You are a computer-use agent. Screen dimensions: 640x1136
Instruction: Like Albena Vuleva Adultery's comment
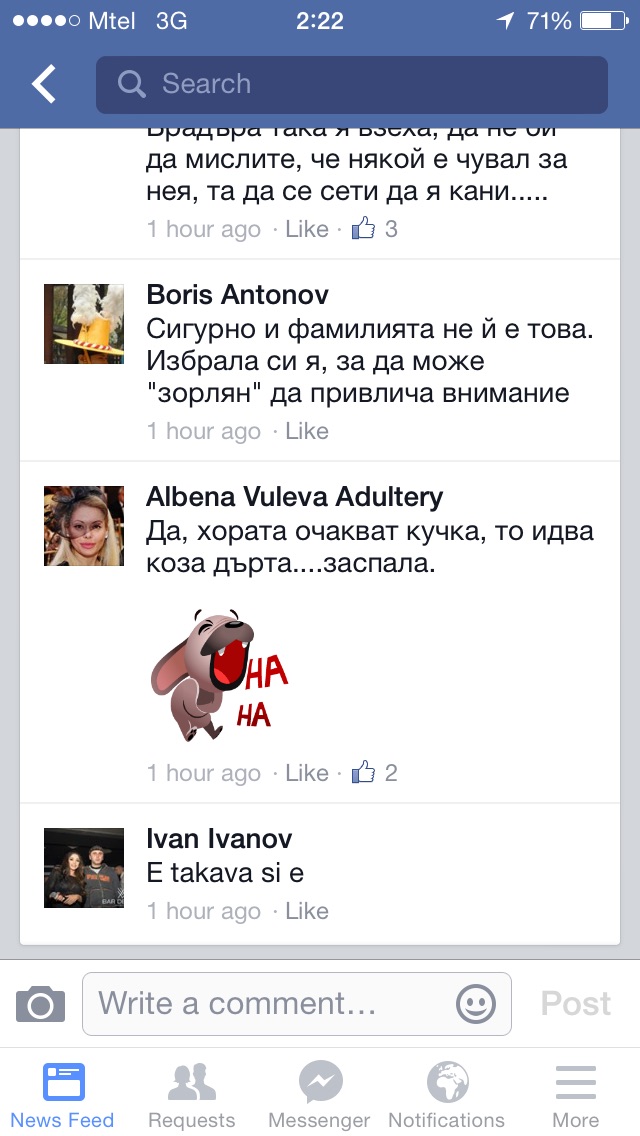point(307,773)
